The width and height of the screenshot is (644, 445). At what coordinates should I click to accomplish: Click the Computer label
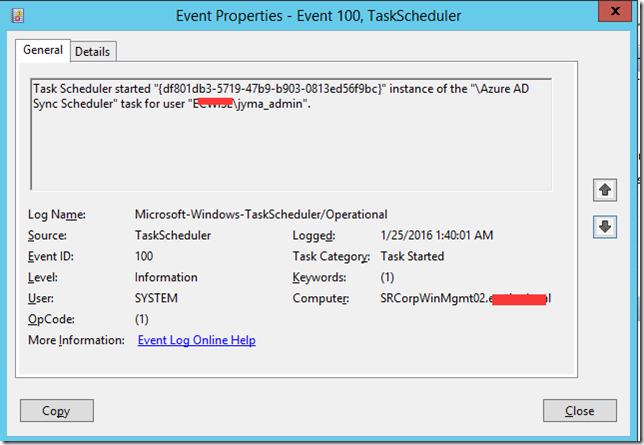[321, 298]
